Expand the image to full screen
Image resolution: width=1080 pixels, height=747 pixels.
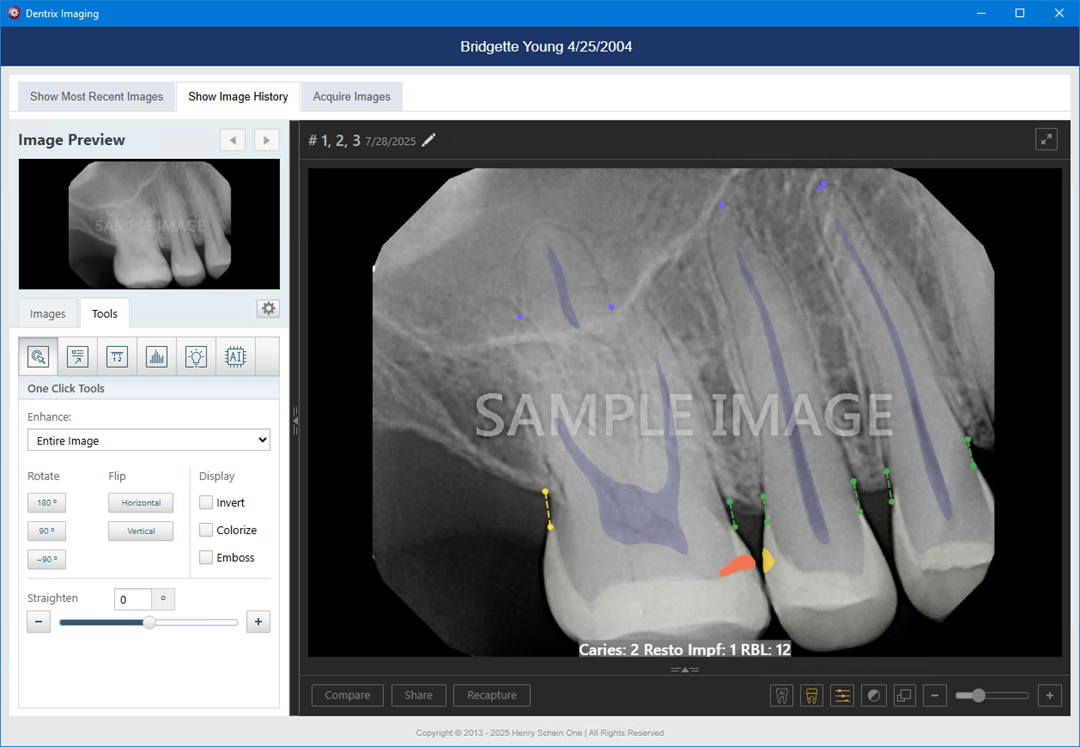(1046, 139)
